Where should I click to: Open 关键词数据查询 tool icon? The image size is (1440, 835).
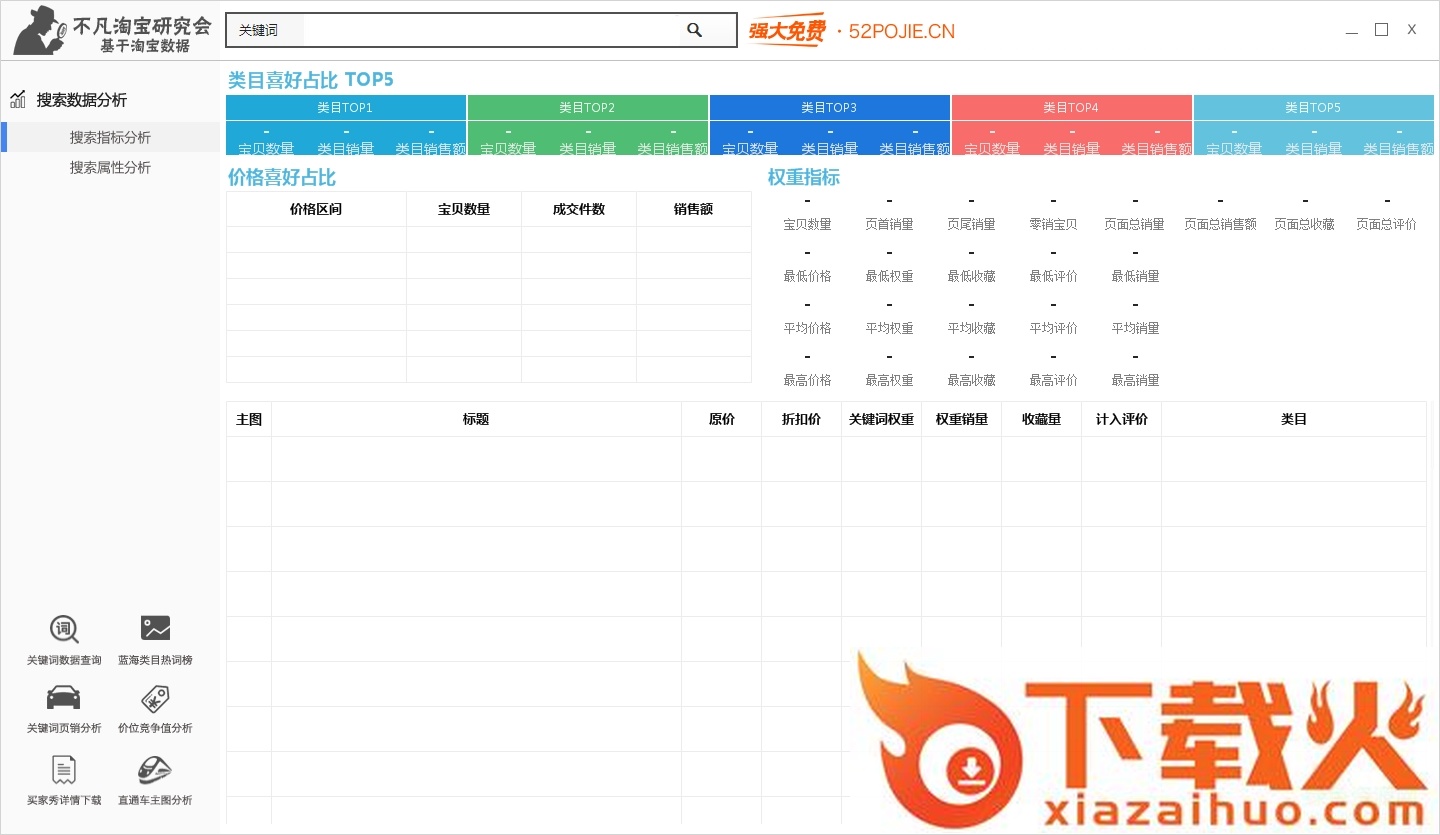[x=64, y=629]
